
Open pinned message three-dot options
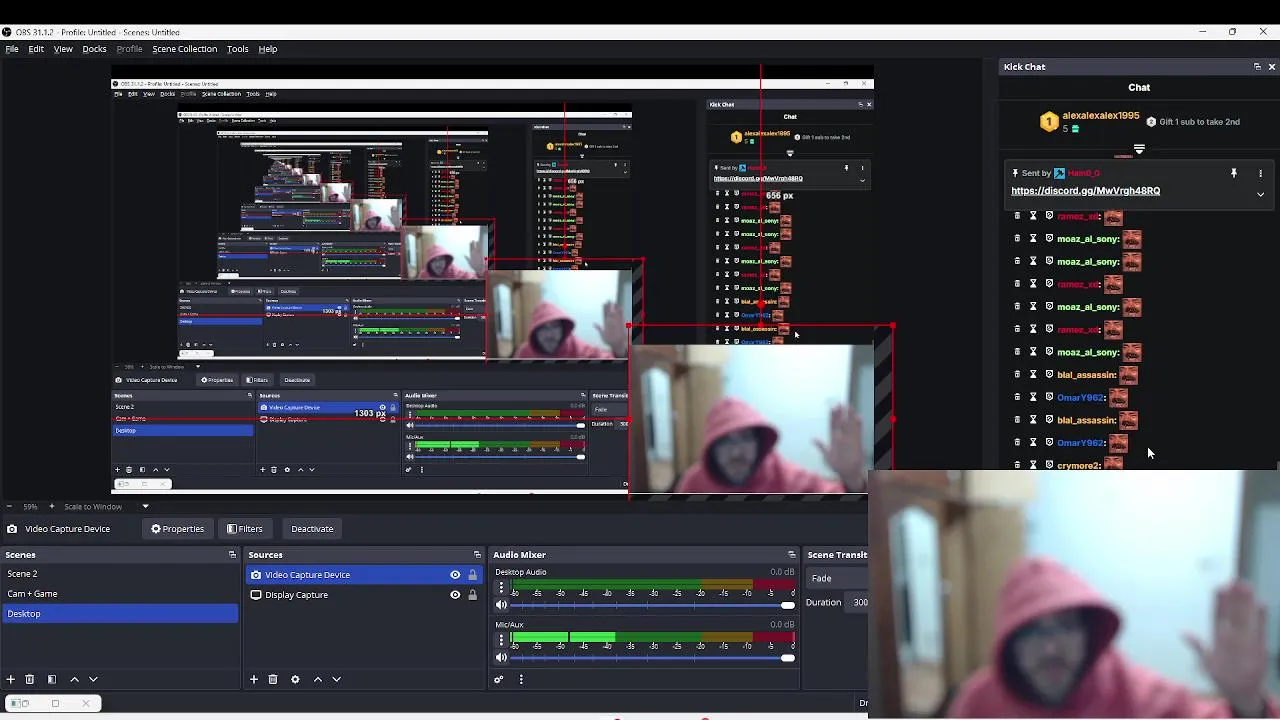coord(1260,173)
